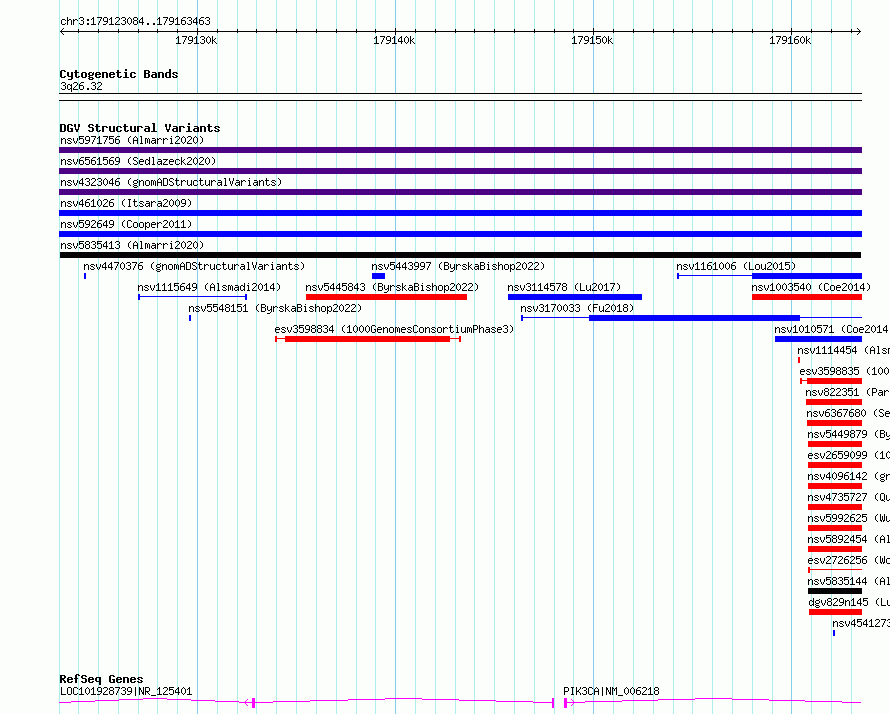The image size is (890, 714).
Task: Select the nsv5835413 (Almarri2020) black bar
Action: [460, 255]
